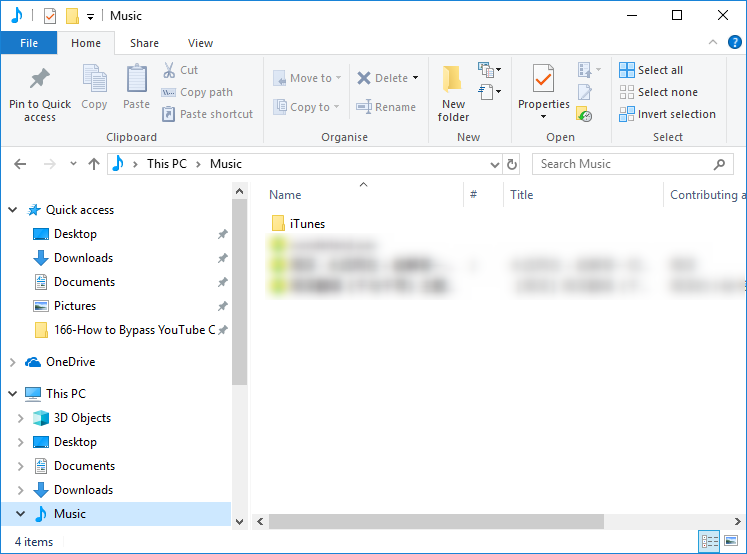Click the Pin to Quick access icon
Screen dimensions: 747x554
(40, 79)
